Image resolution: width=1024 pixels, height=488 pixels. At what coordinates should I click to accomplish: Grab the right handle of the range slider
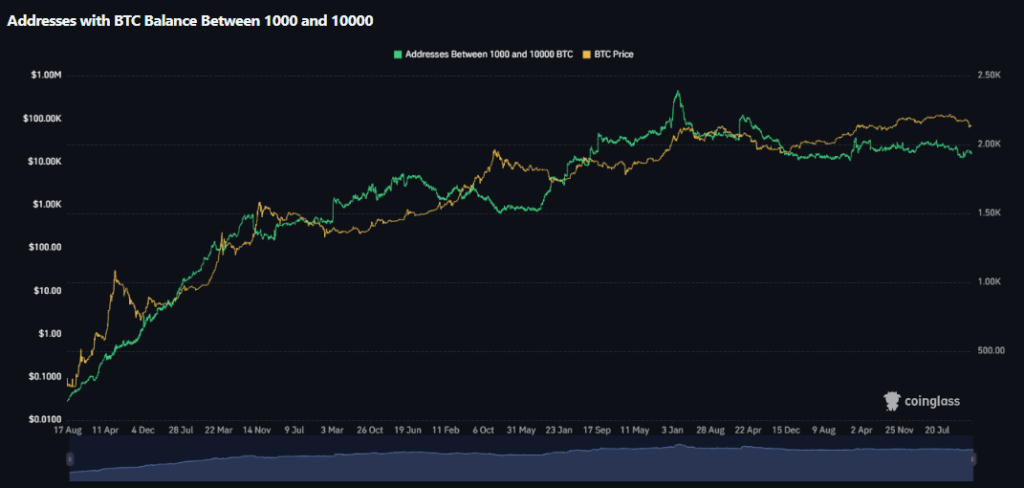pos(973,458)
